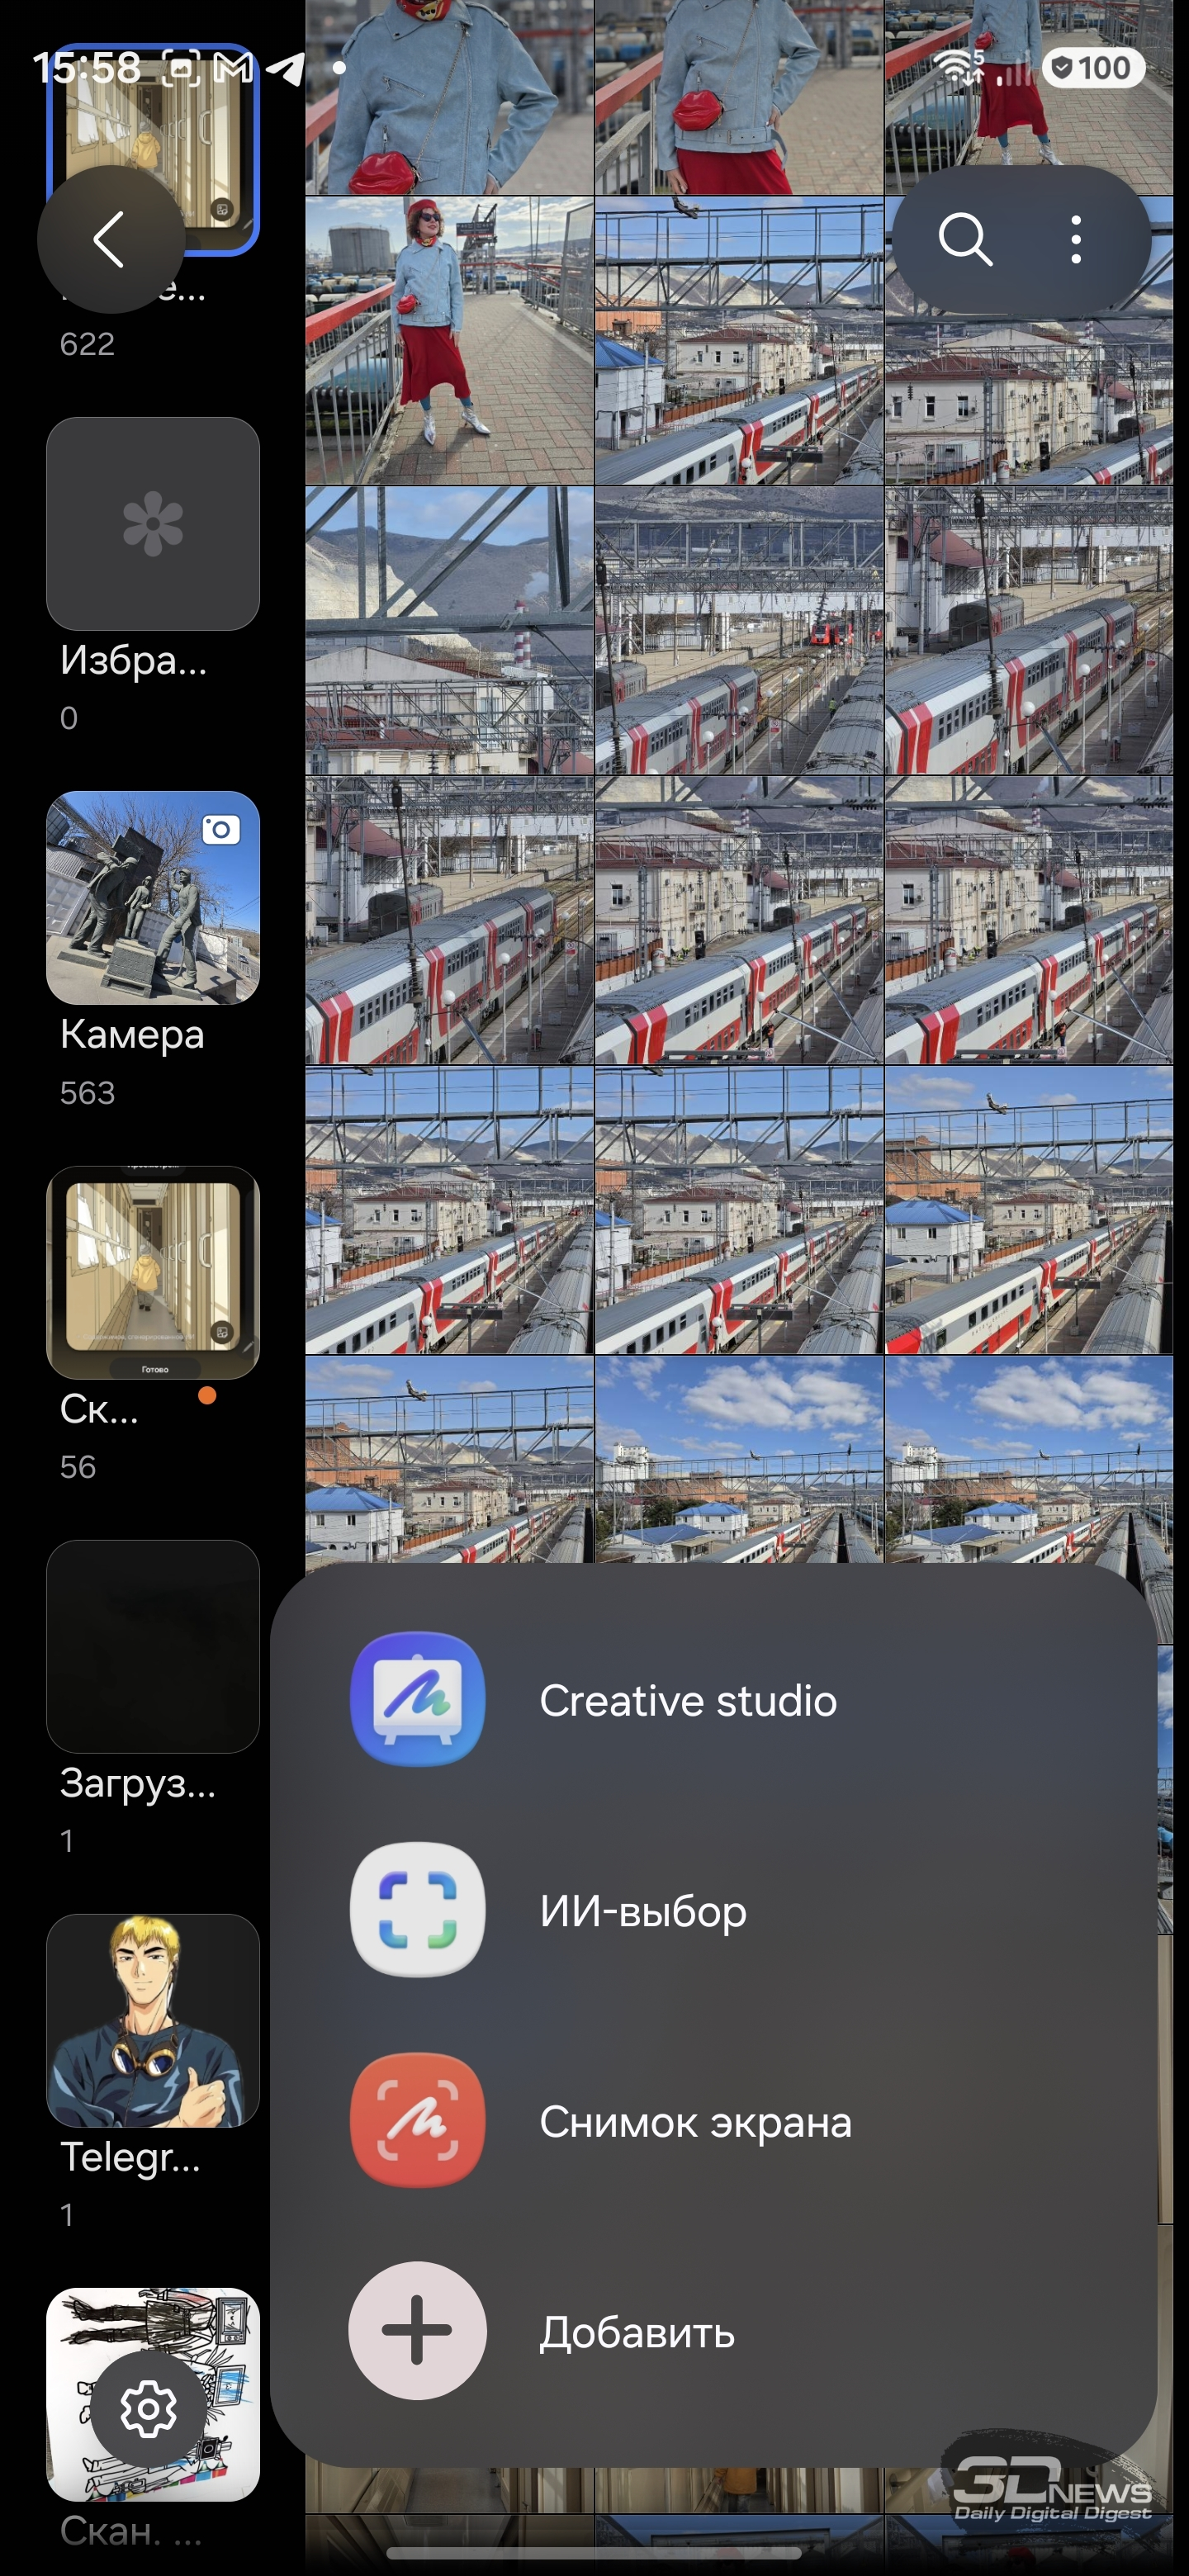Image resolution: width=1189 pixels, height=2576 pixels.
Task: Open the Telegram album with anime cover
Action: click(x=153, y=2020)
